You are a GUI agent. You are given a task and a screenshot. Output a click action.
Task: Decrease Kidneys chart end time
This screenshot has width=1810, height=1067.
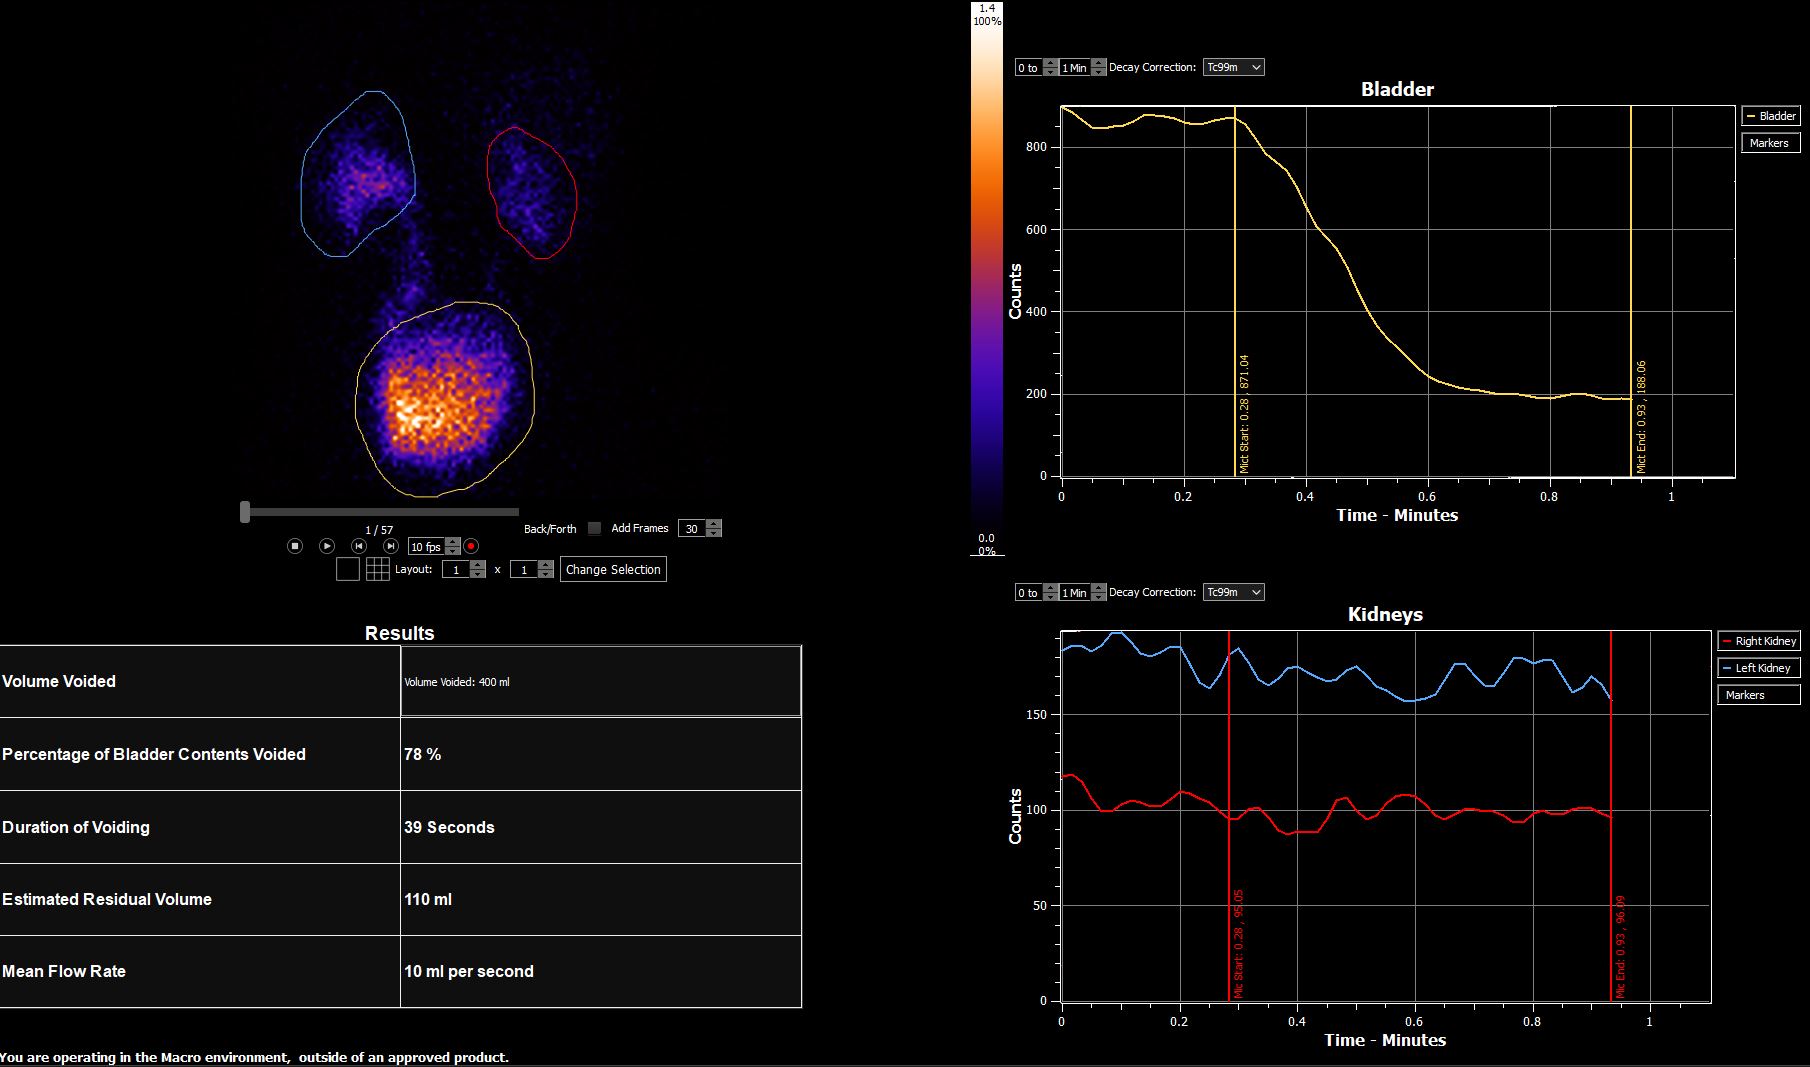[1099, 596]
